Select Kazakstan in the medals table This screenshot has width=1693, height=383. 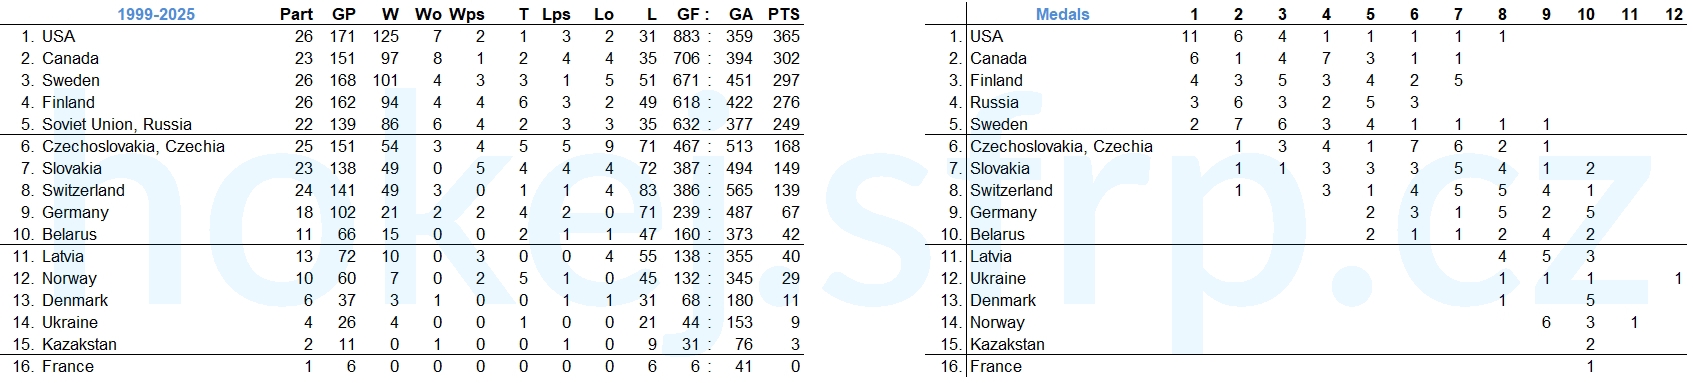point(1007,344)
